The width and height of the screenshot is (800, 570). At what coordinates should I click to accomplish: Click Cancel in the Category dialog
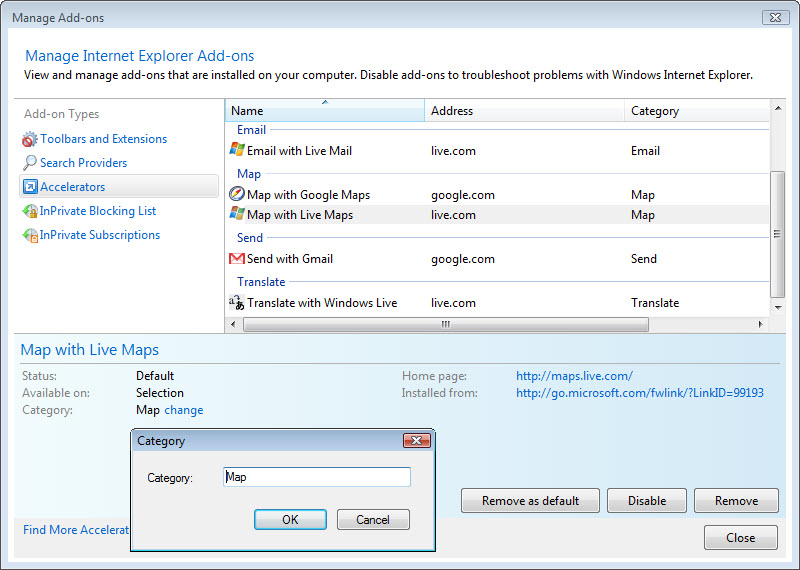373,519
